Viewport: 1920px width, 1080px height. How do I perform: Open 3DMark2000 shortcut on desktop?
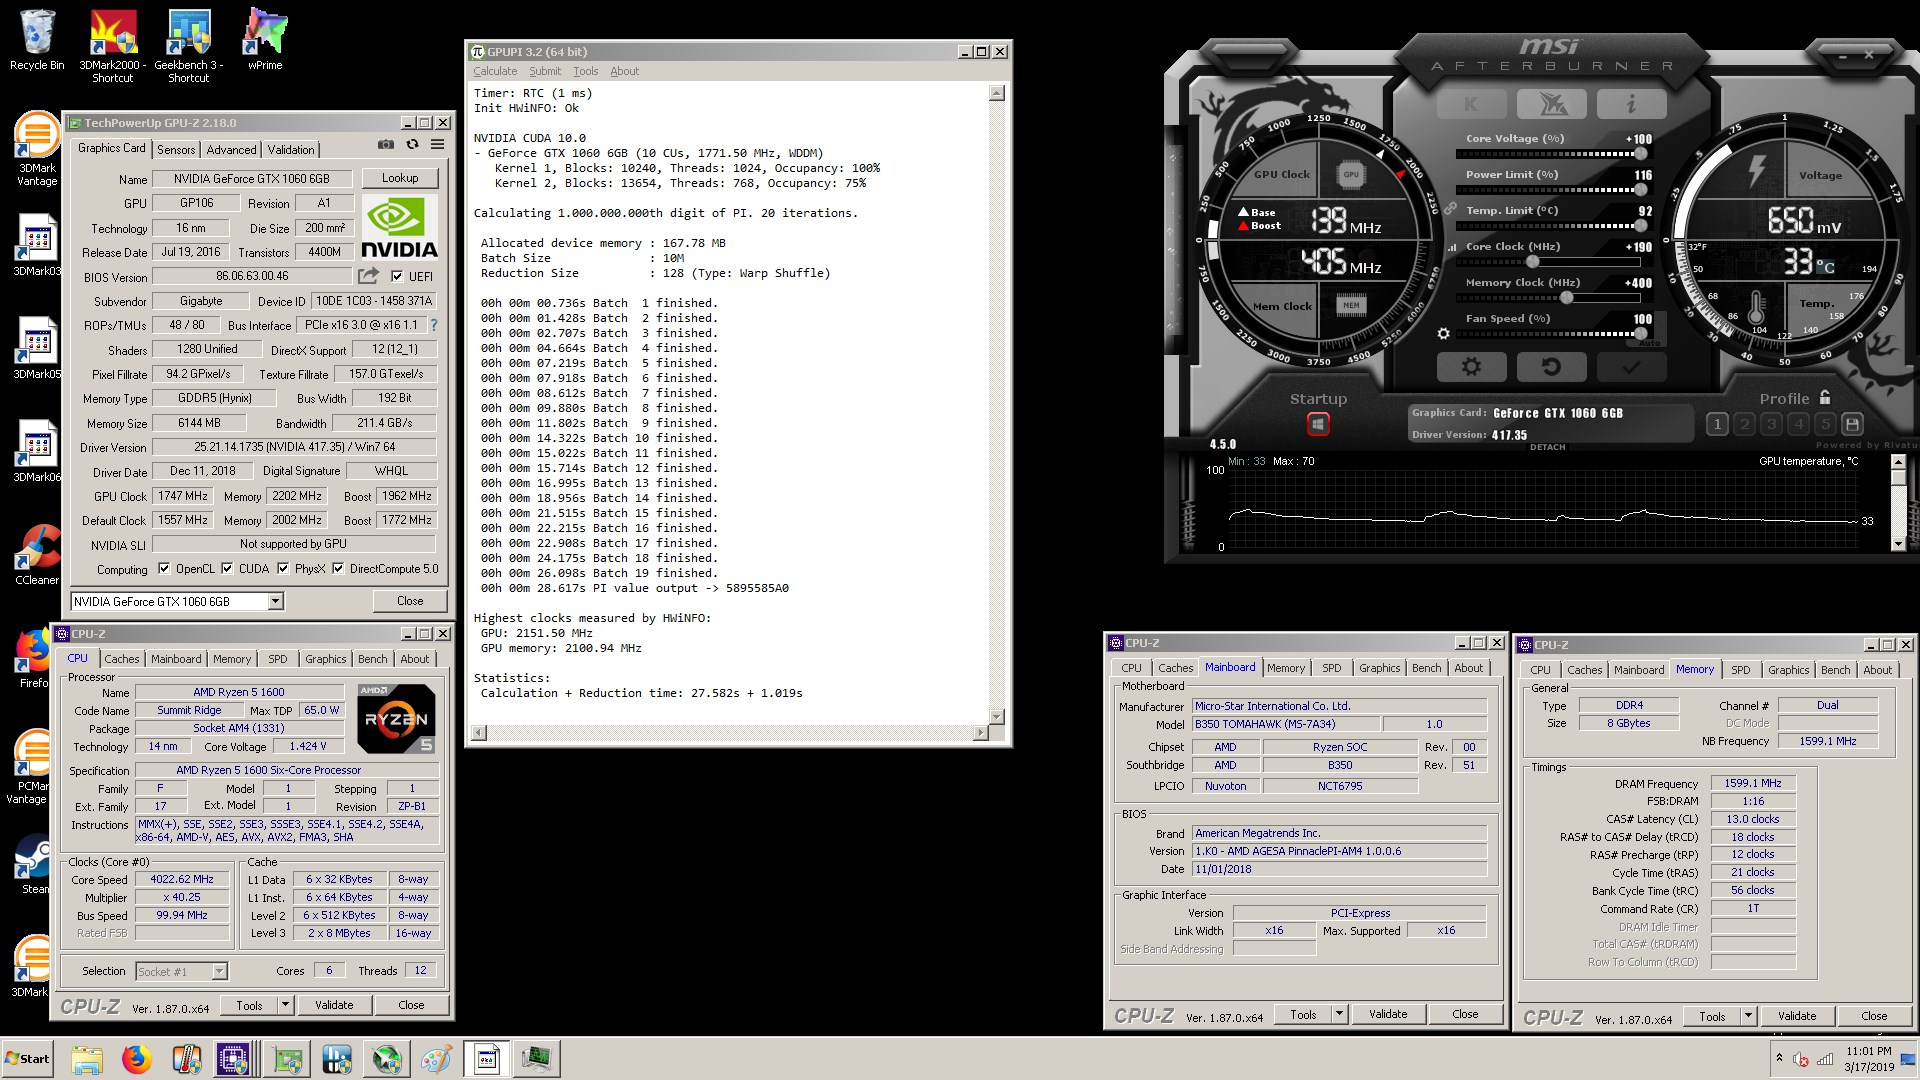112,46
